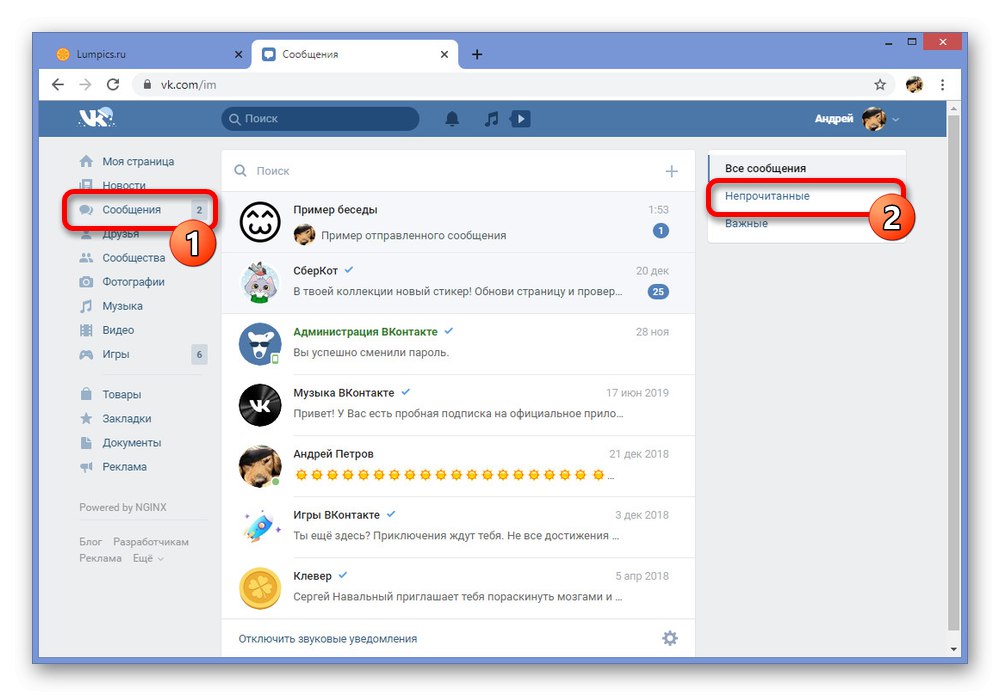Open Музыка ВКонтакте conversation
The image size is (1000, 696).
click(458, 405)
